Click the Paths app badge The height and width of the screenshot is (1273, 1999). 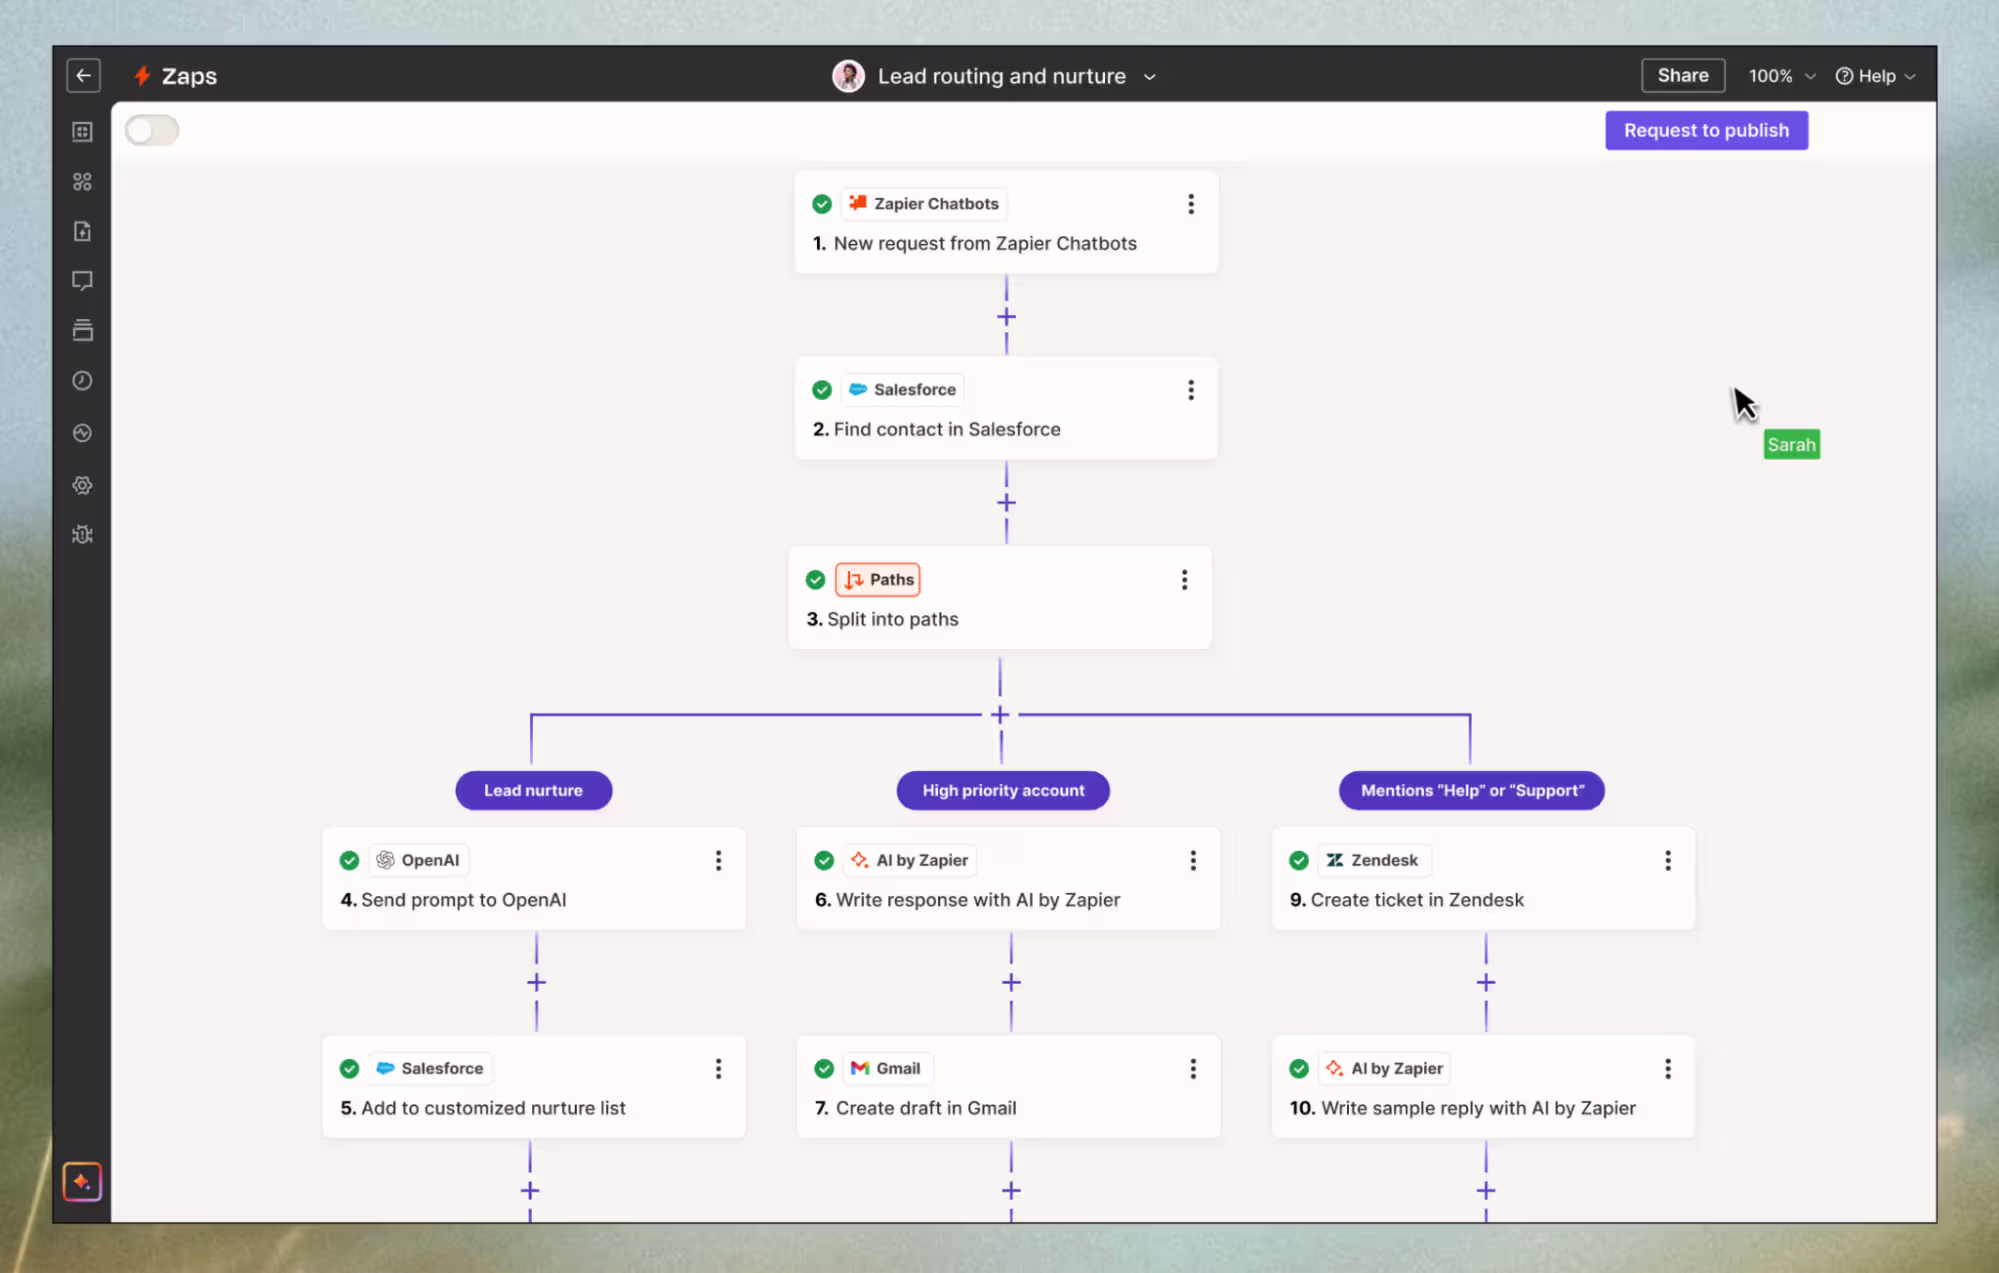878,580
